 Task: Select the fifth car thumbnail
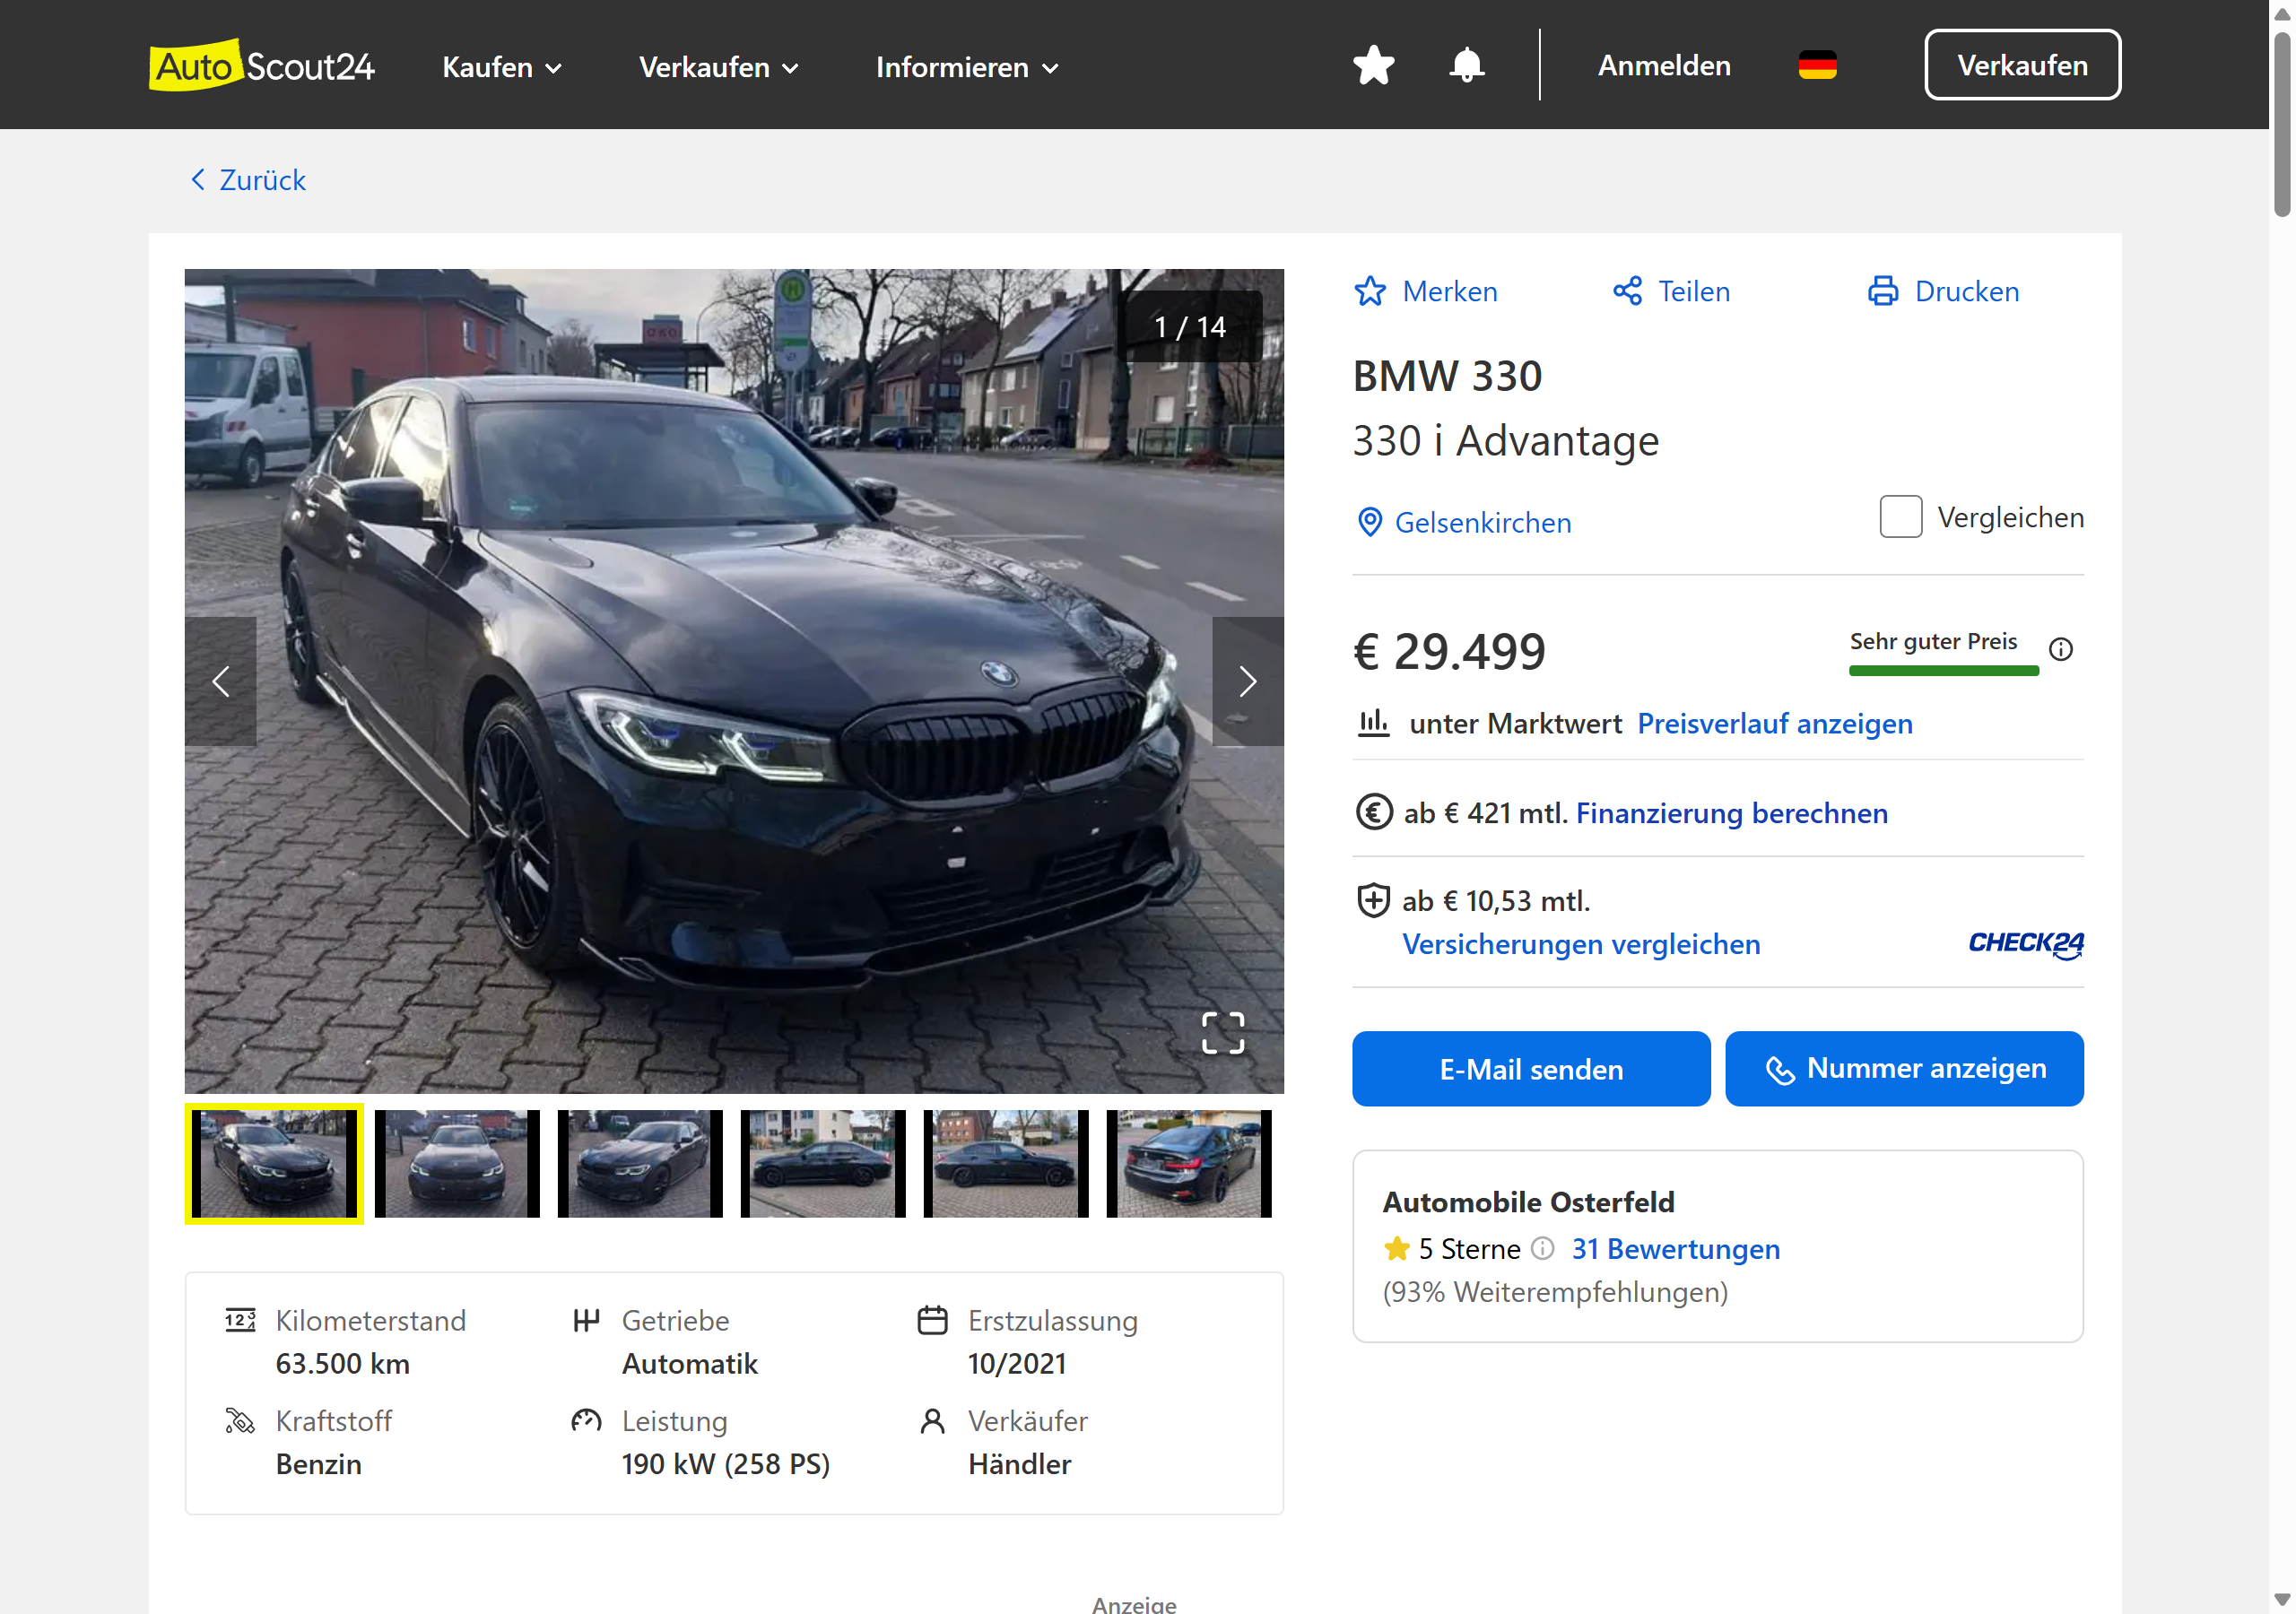pos(1006,1164)
